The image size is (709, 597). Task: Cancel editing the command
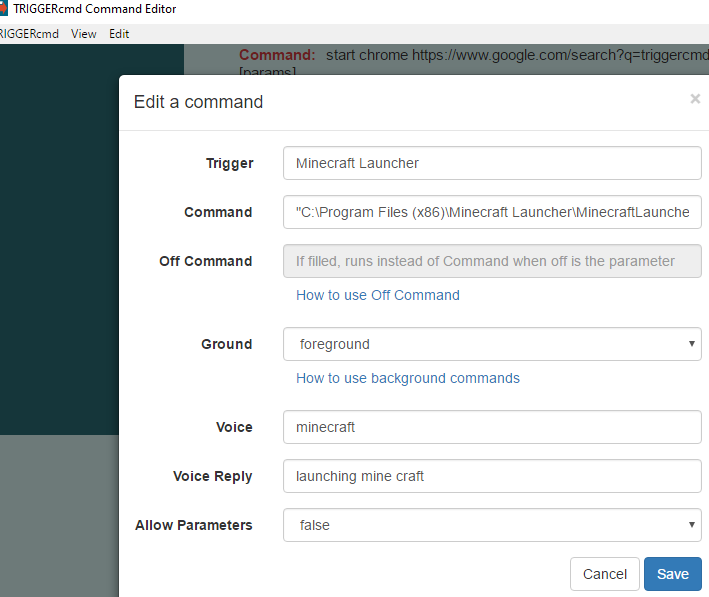[x=605, y=574]
